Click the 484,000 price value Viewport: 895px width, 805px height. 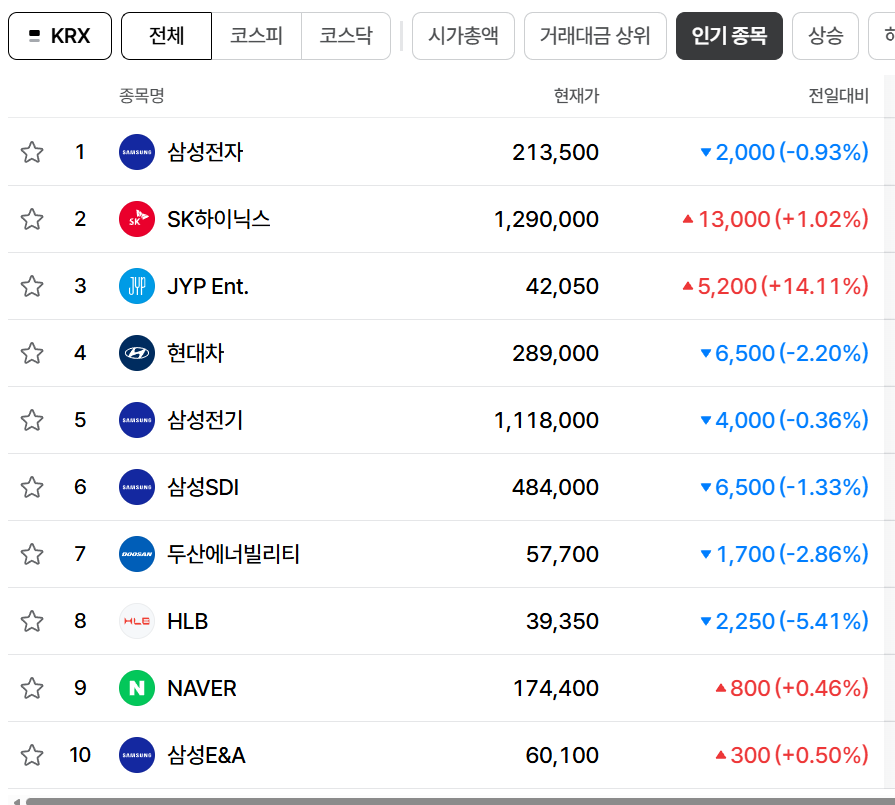tap(555, 487)
